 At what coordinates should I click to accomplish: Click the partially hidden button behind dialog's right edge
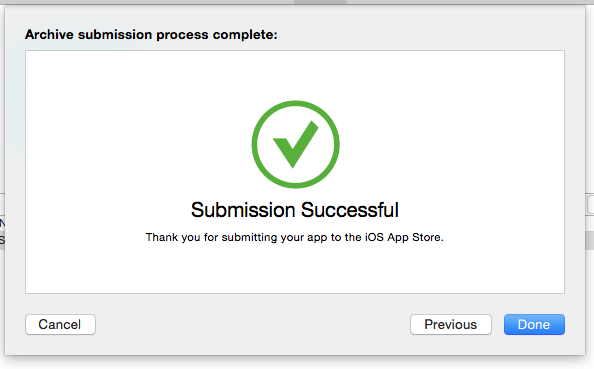pyautogui.click(x=590, y=205)
